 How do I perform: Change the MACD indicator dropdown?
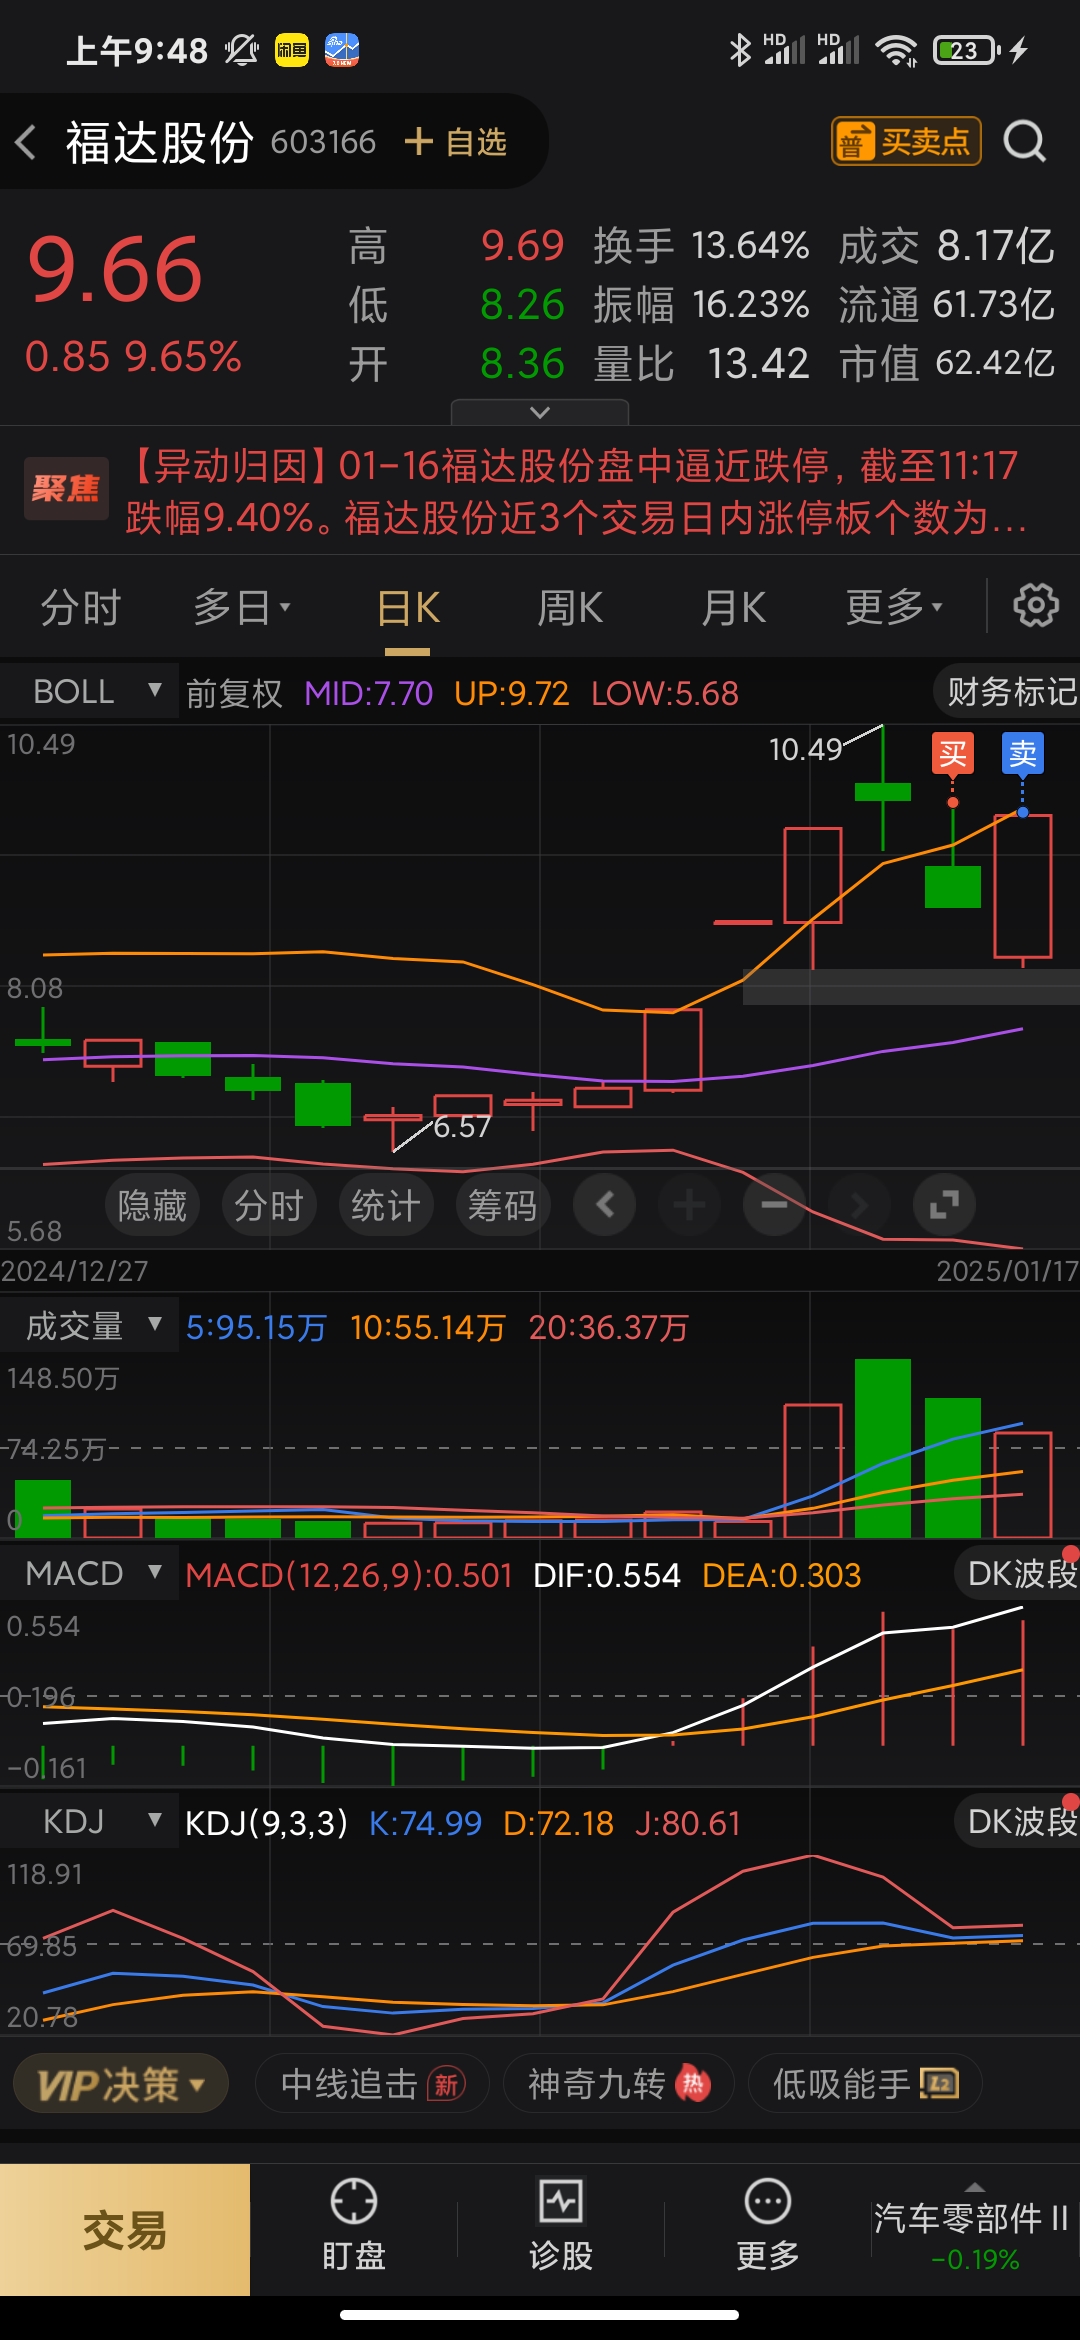pos(89,1573)
